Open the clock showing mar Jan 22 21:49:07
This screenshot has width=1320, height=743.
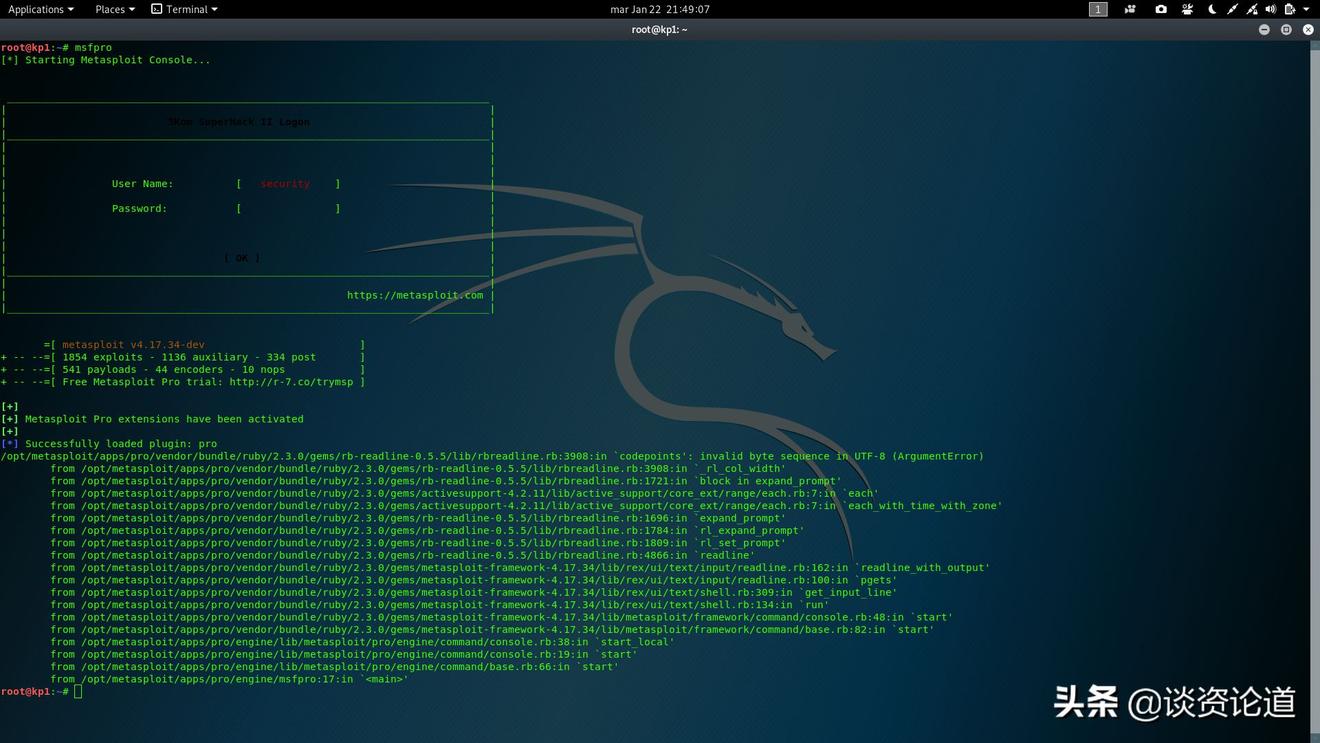point(660,9)
